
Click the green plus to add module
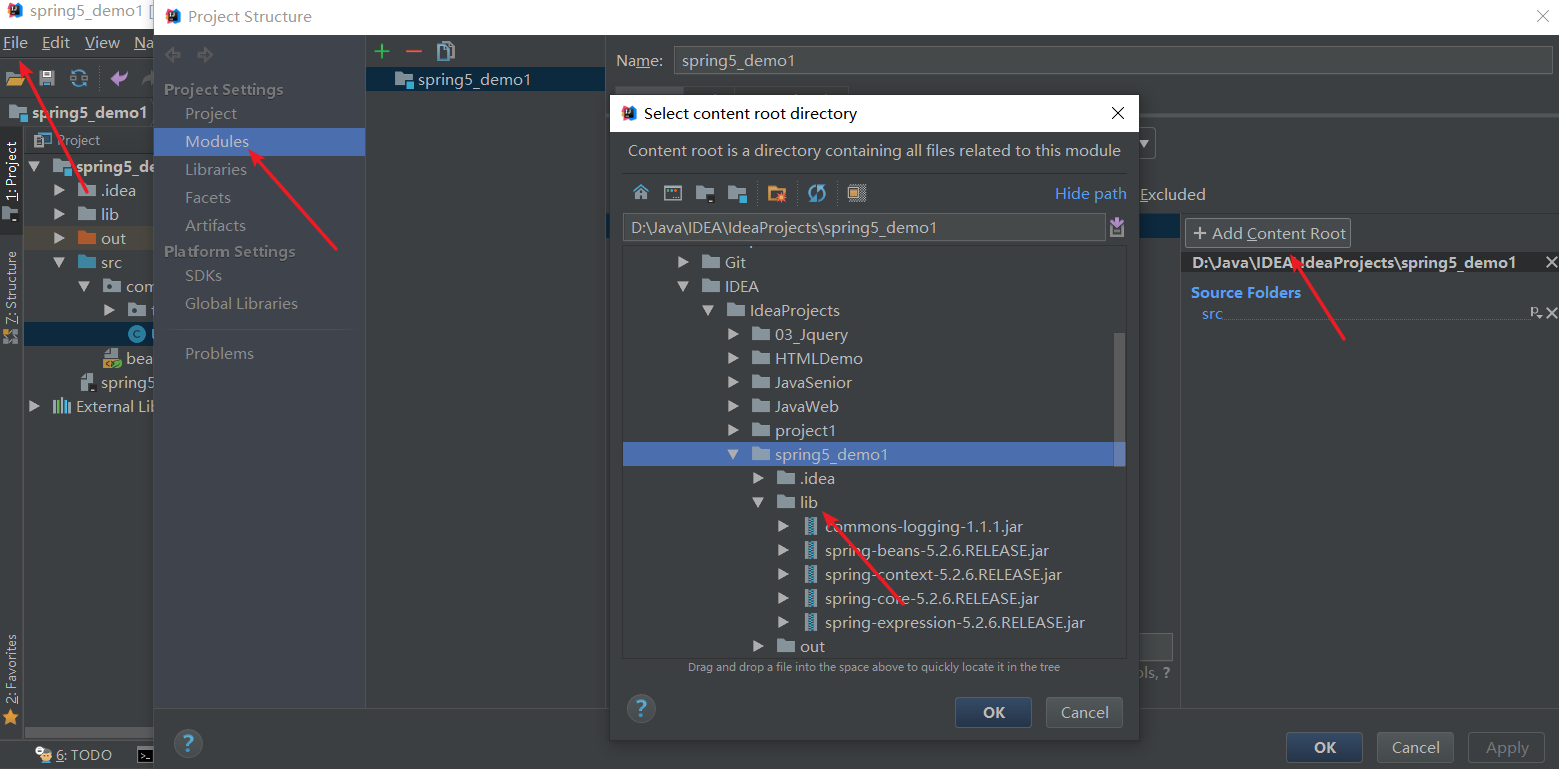pos(381,51)
